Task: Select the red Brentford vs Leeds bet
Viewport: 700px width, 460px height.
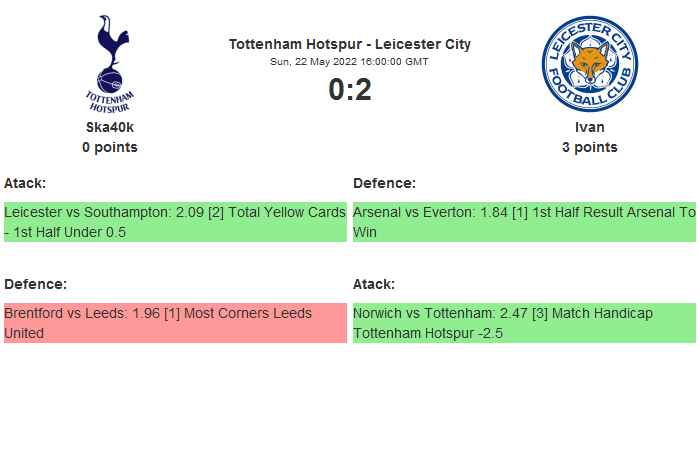Action: tap(175, 323)
